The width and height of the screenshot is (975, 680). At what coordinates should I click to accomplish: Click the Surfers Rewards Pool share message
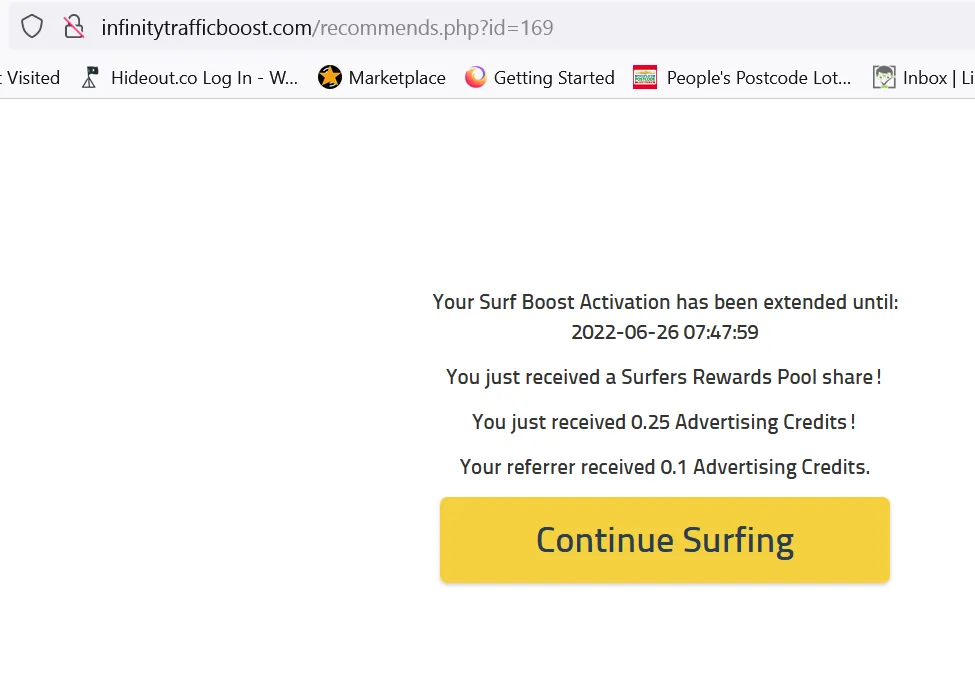tap(663, 377)
